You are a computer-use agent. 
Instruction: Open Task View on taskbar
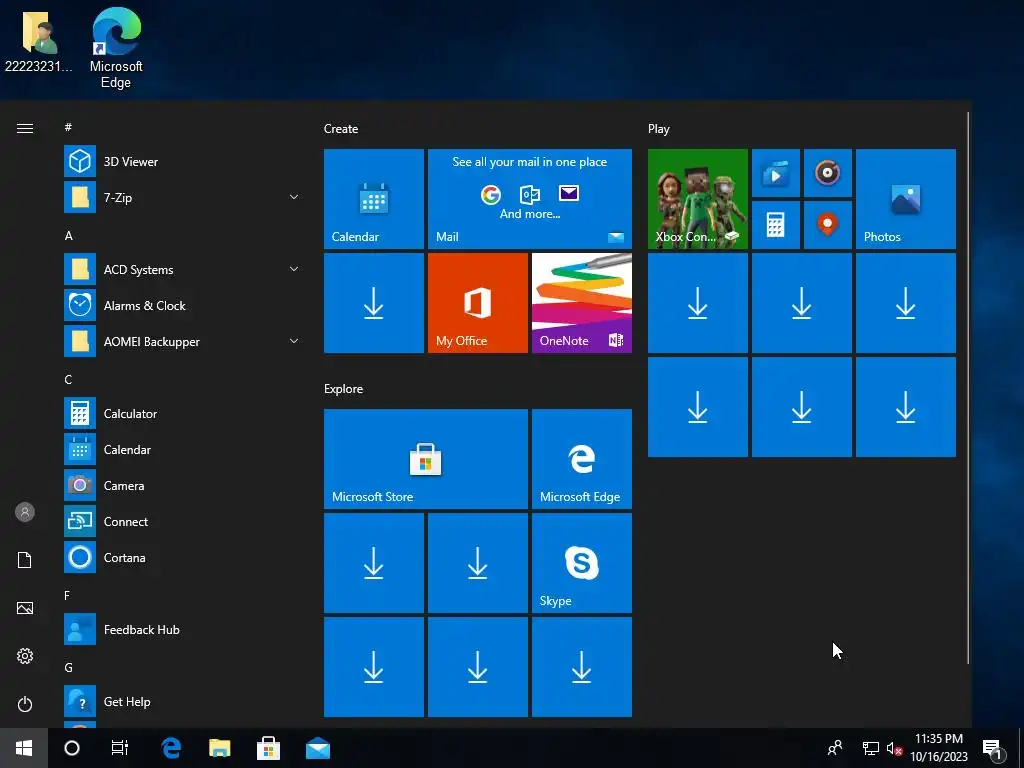pos(120,748)
